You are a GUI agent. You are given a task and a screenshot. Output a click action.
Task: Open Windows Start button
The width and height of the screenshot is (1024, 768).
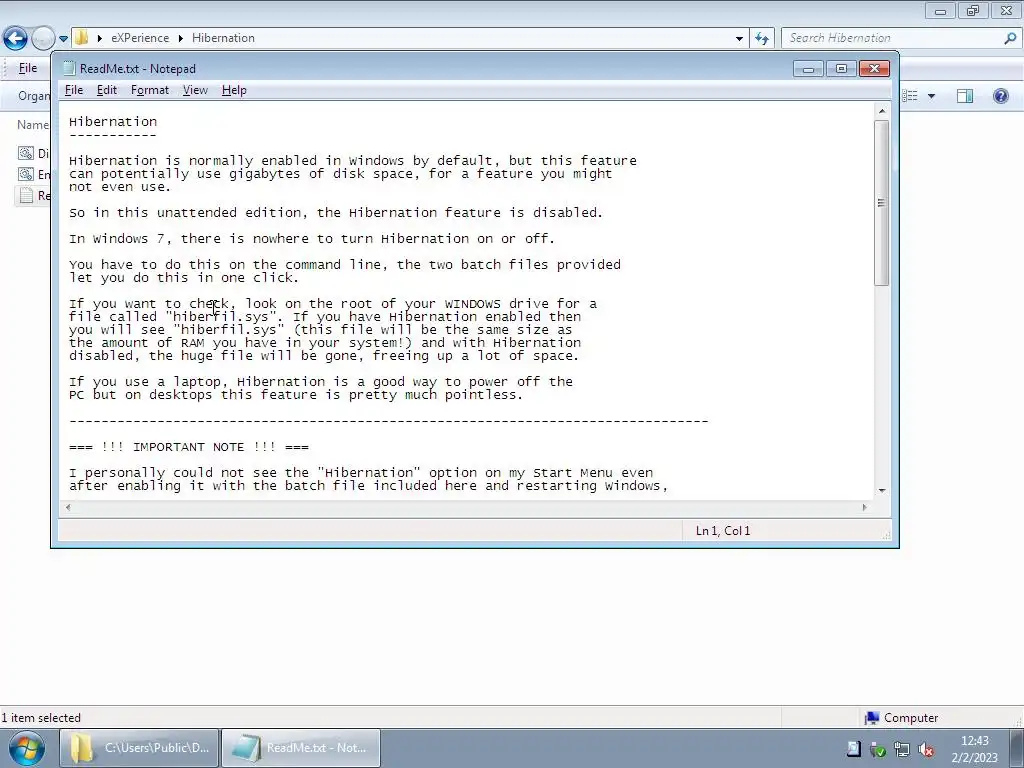[27, 748]
